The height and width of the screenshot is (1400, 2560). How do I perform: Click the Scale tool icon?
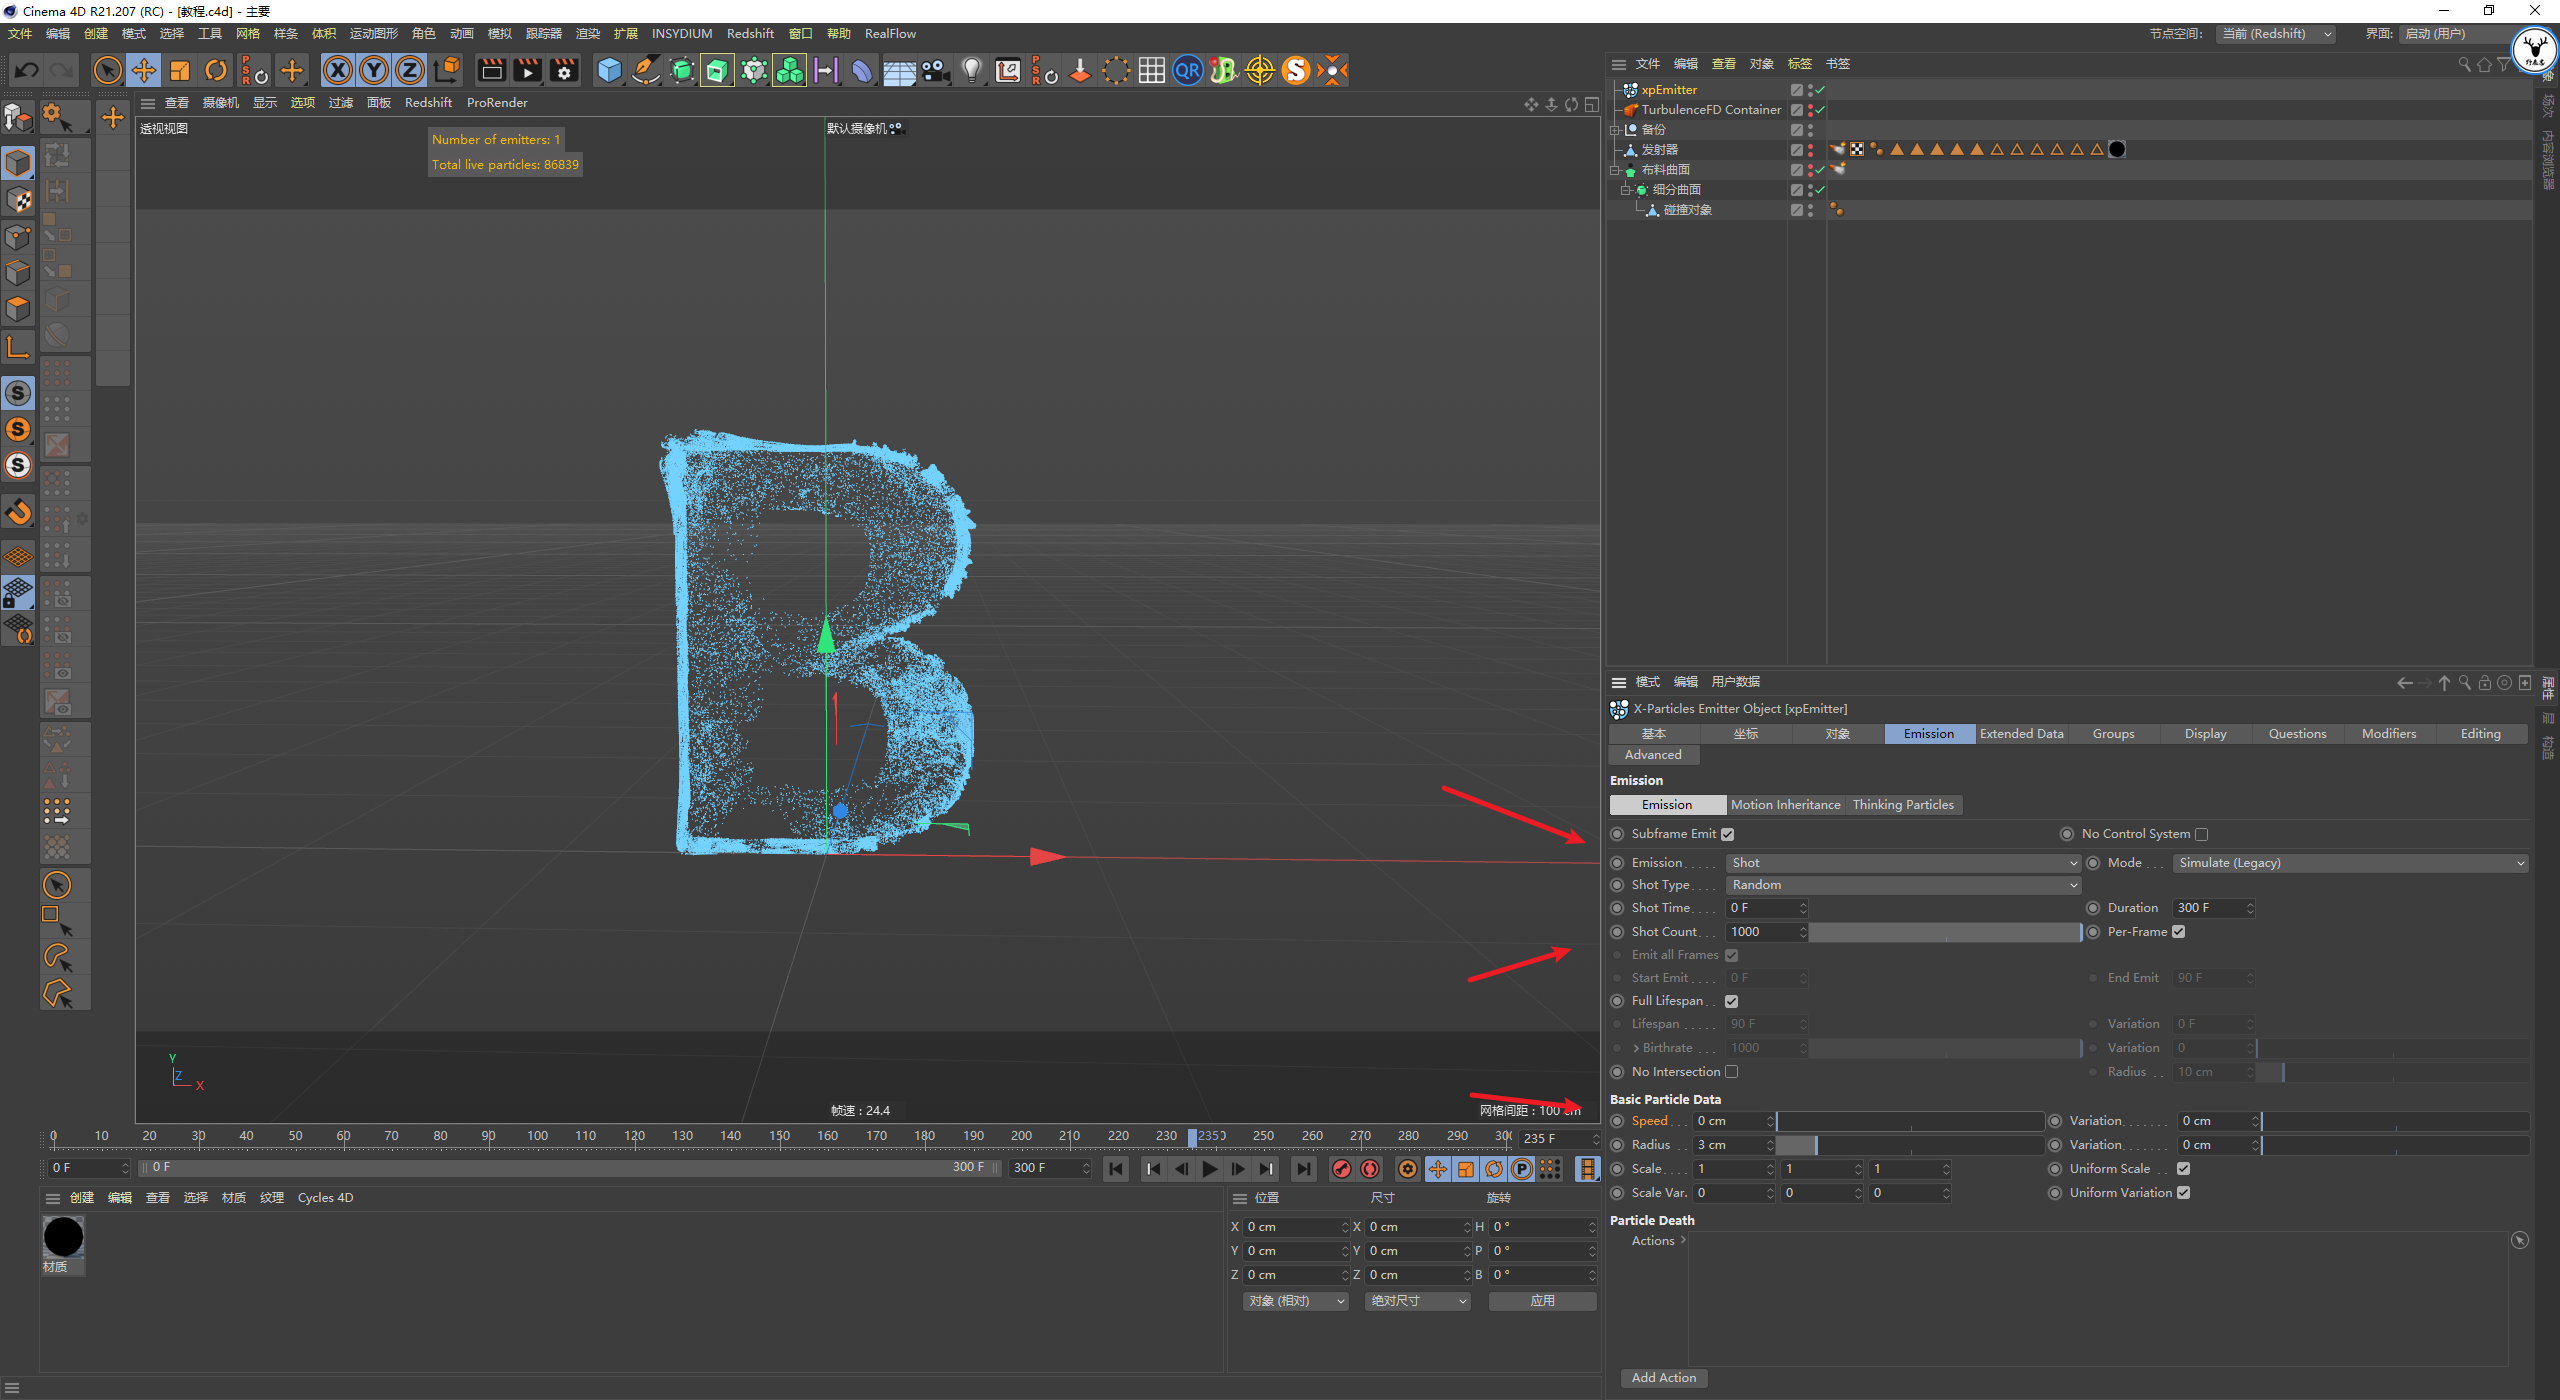(x=180, y=70)
